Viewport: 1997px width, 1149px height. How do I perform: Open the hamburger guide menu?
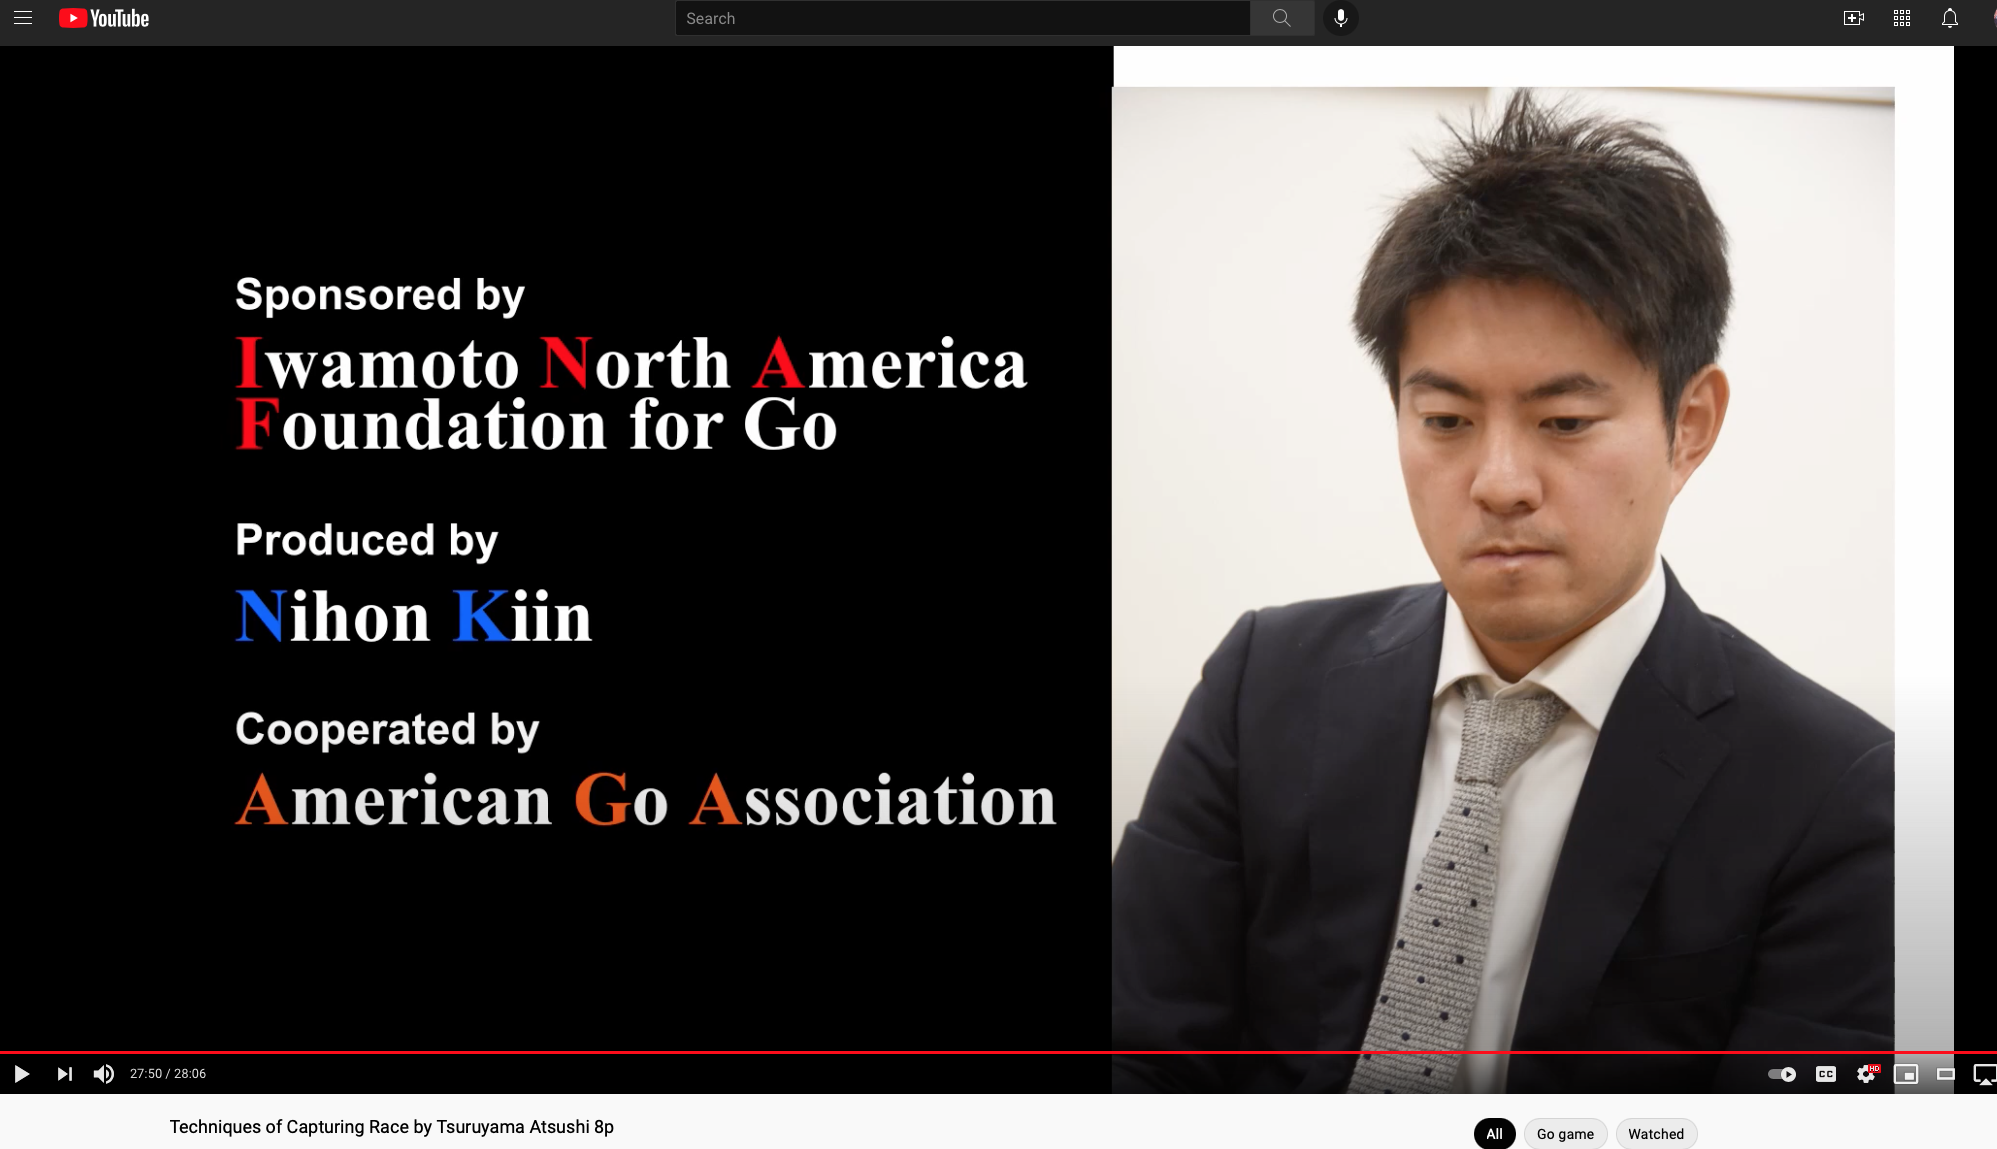(x=23, y=18)
